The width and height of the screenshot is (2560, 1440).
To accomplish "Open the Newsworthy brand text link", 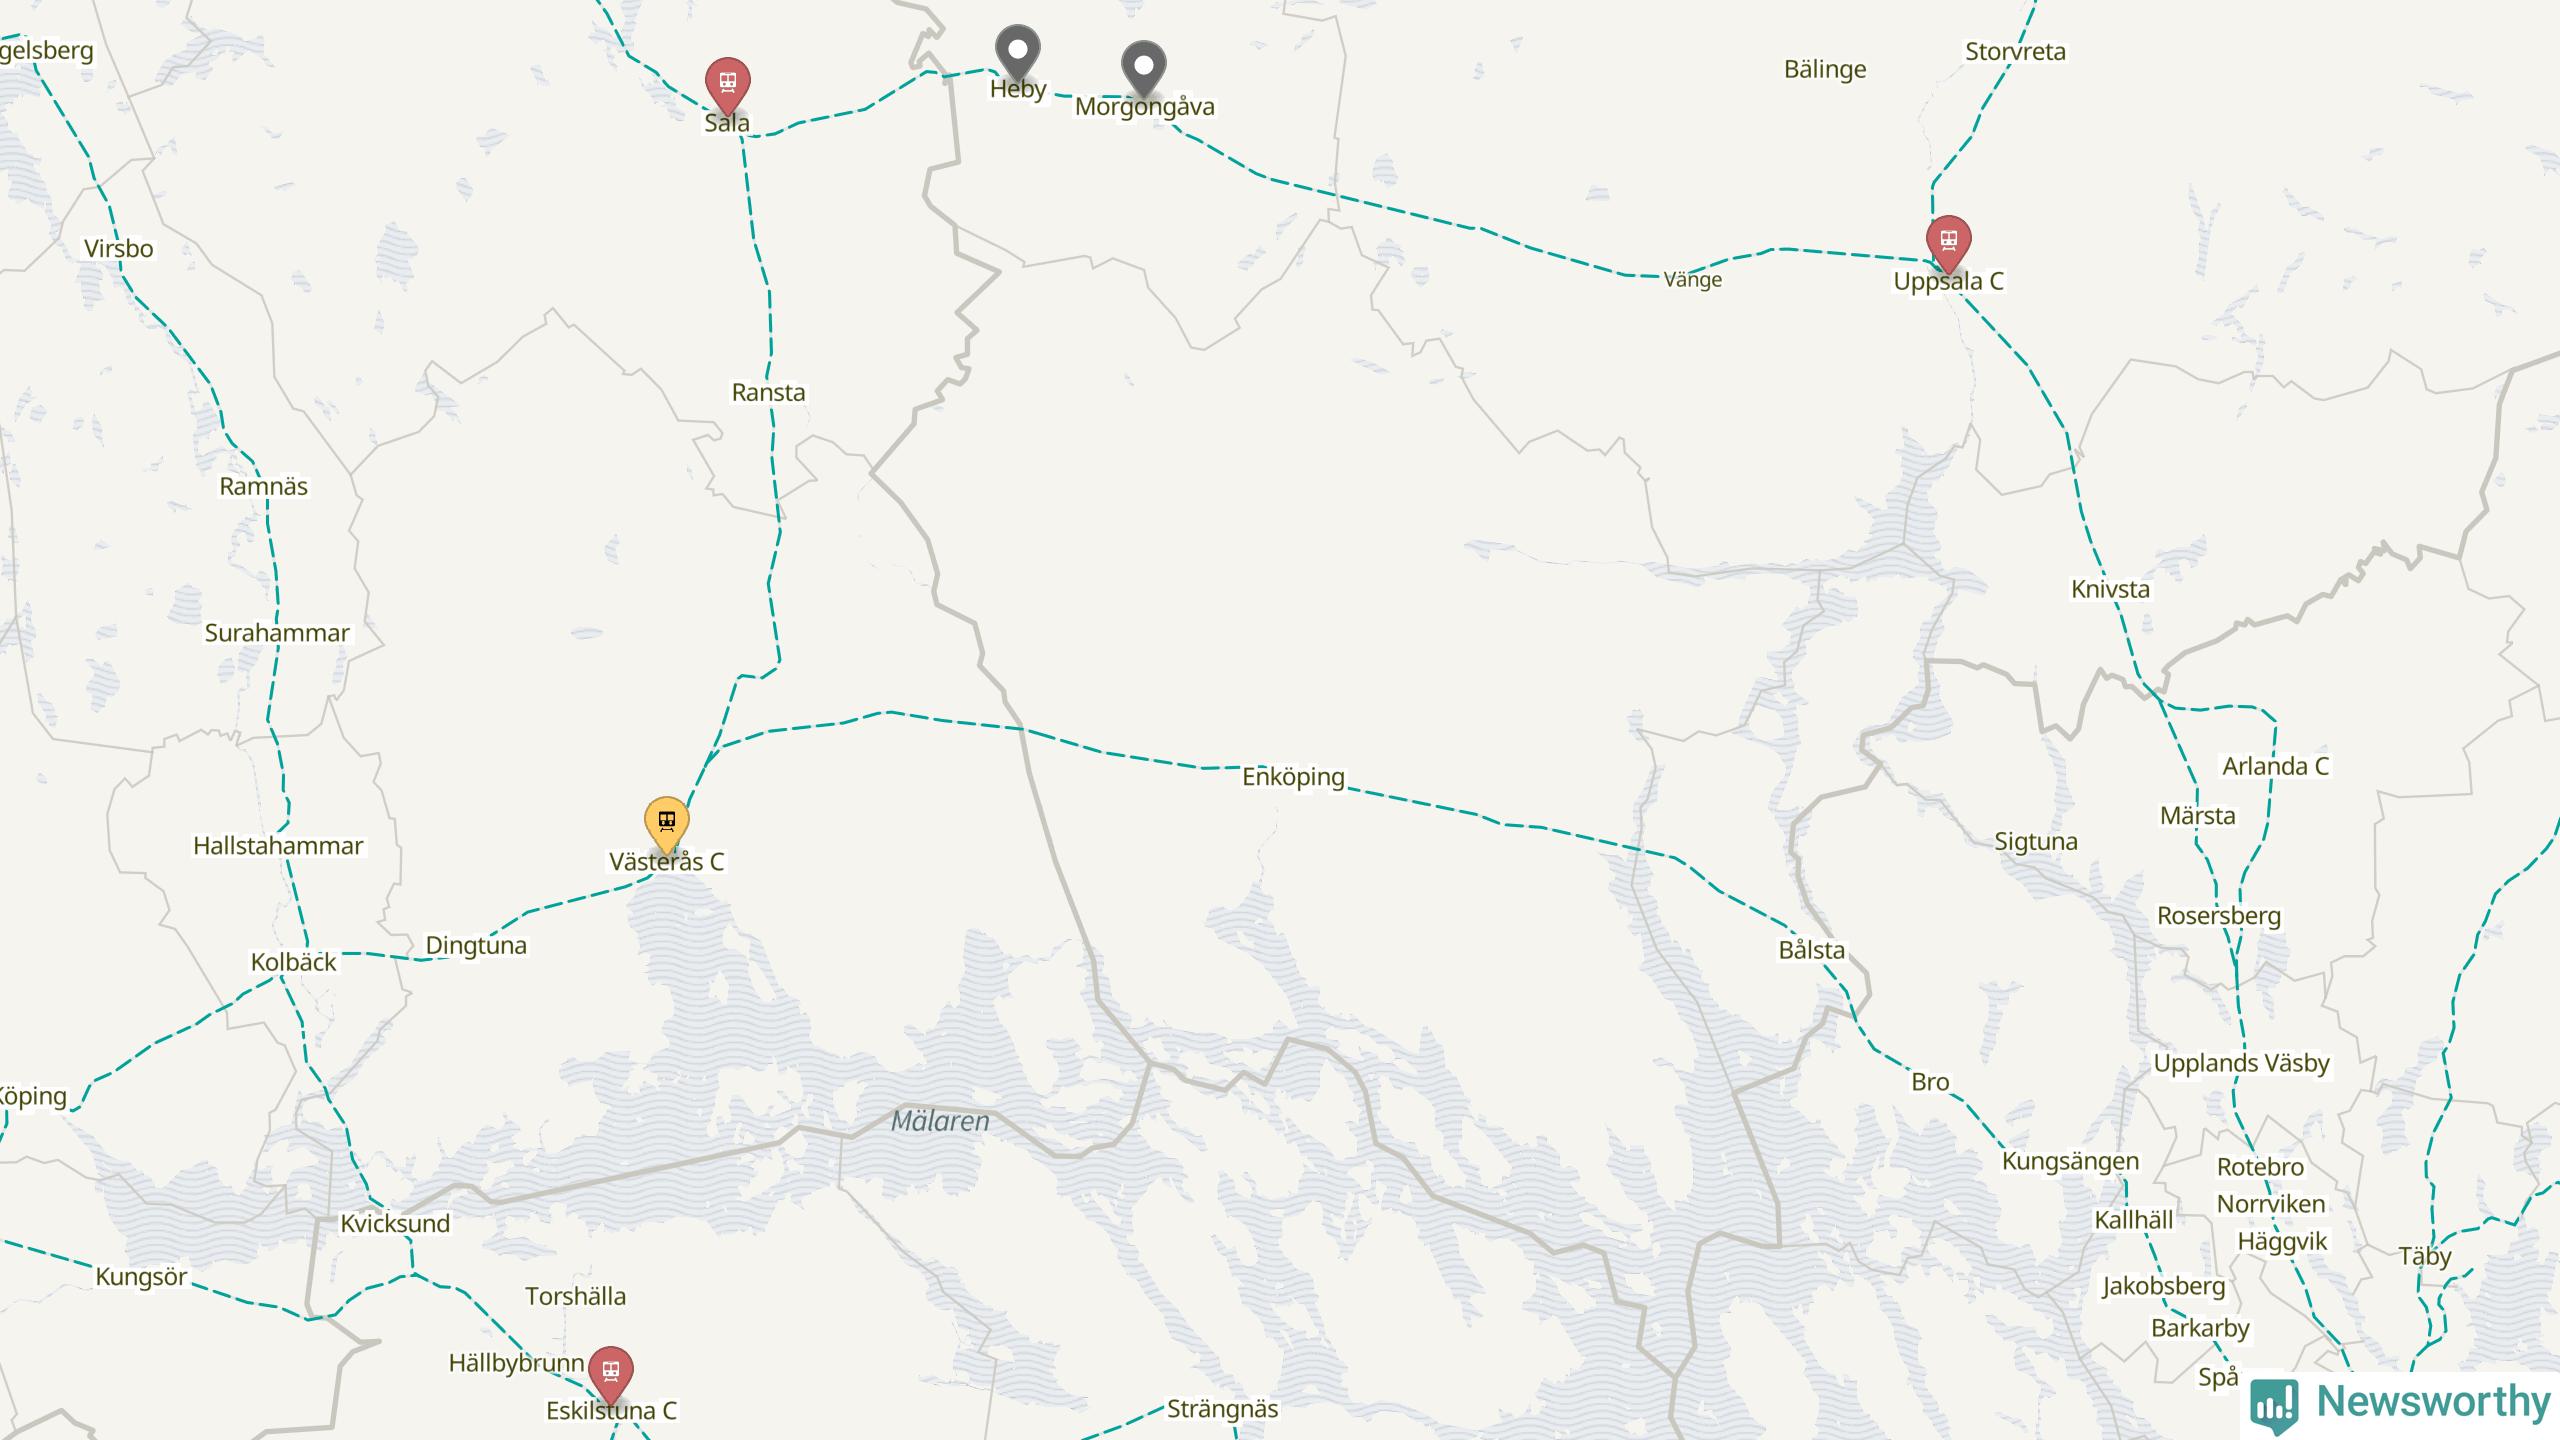I will point(2433,1401).
